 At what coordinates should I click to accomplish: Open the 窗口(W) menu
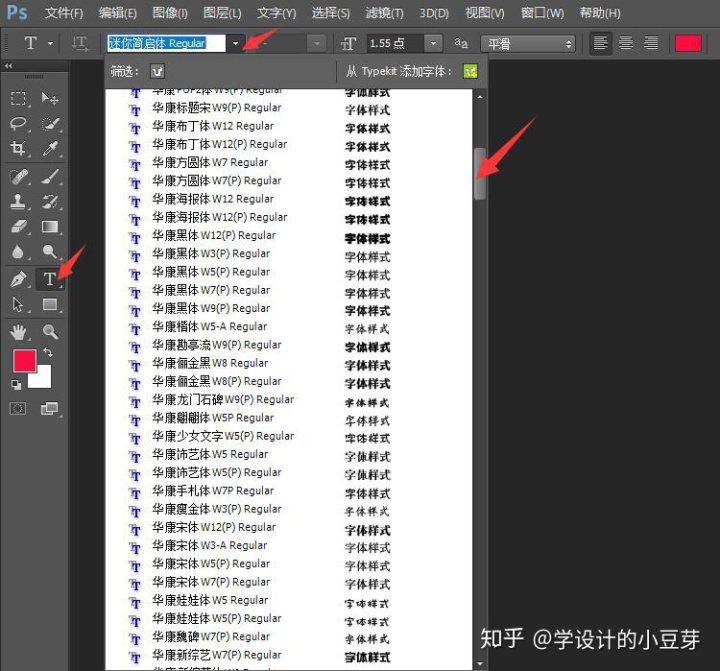(542, 13)
